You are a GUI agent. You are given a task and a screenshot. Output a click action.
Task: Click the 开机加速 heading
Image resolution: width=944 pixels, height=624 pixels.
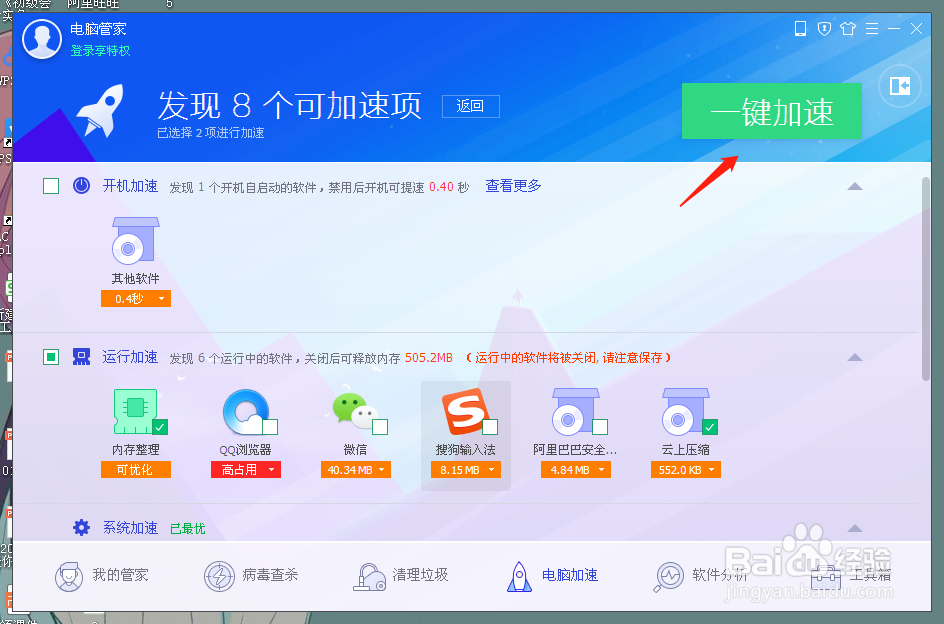click(130, 186)
